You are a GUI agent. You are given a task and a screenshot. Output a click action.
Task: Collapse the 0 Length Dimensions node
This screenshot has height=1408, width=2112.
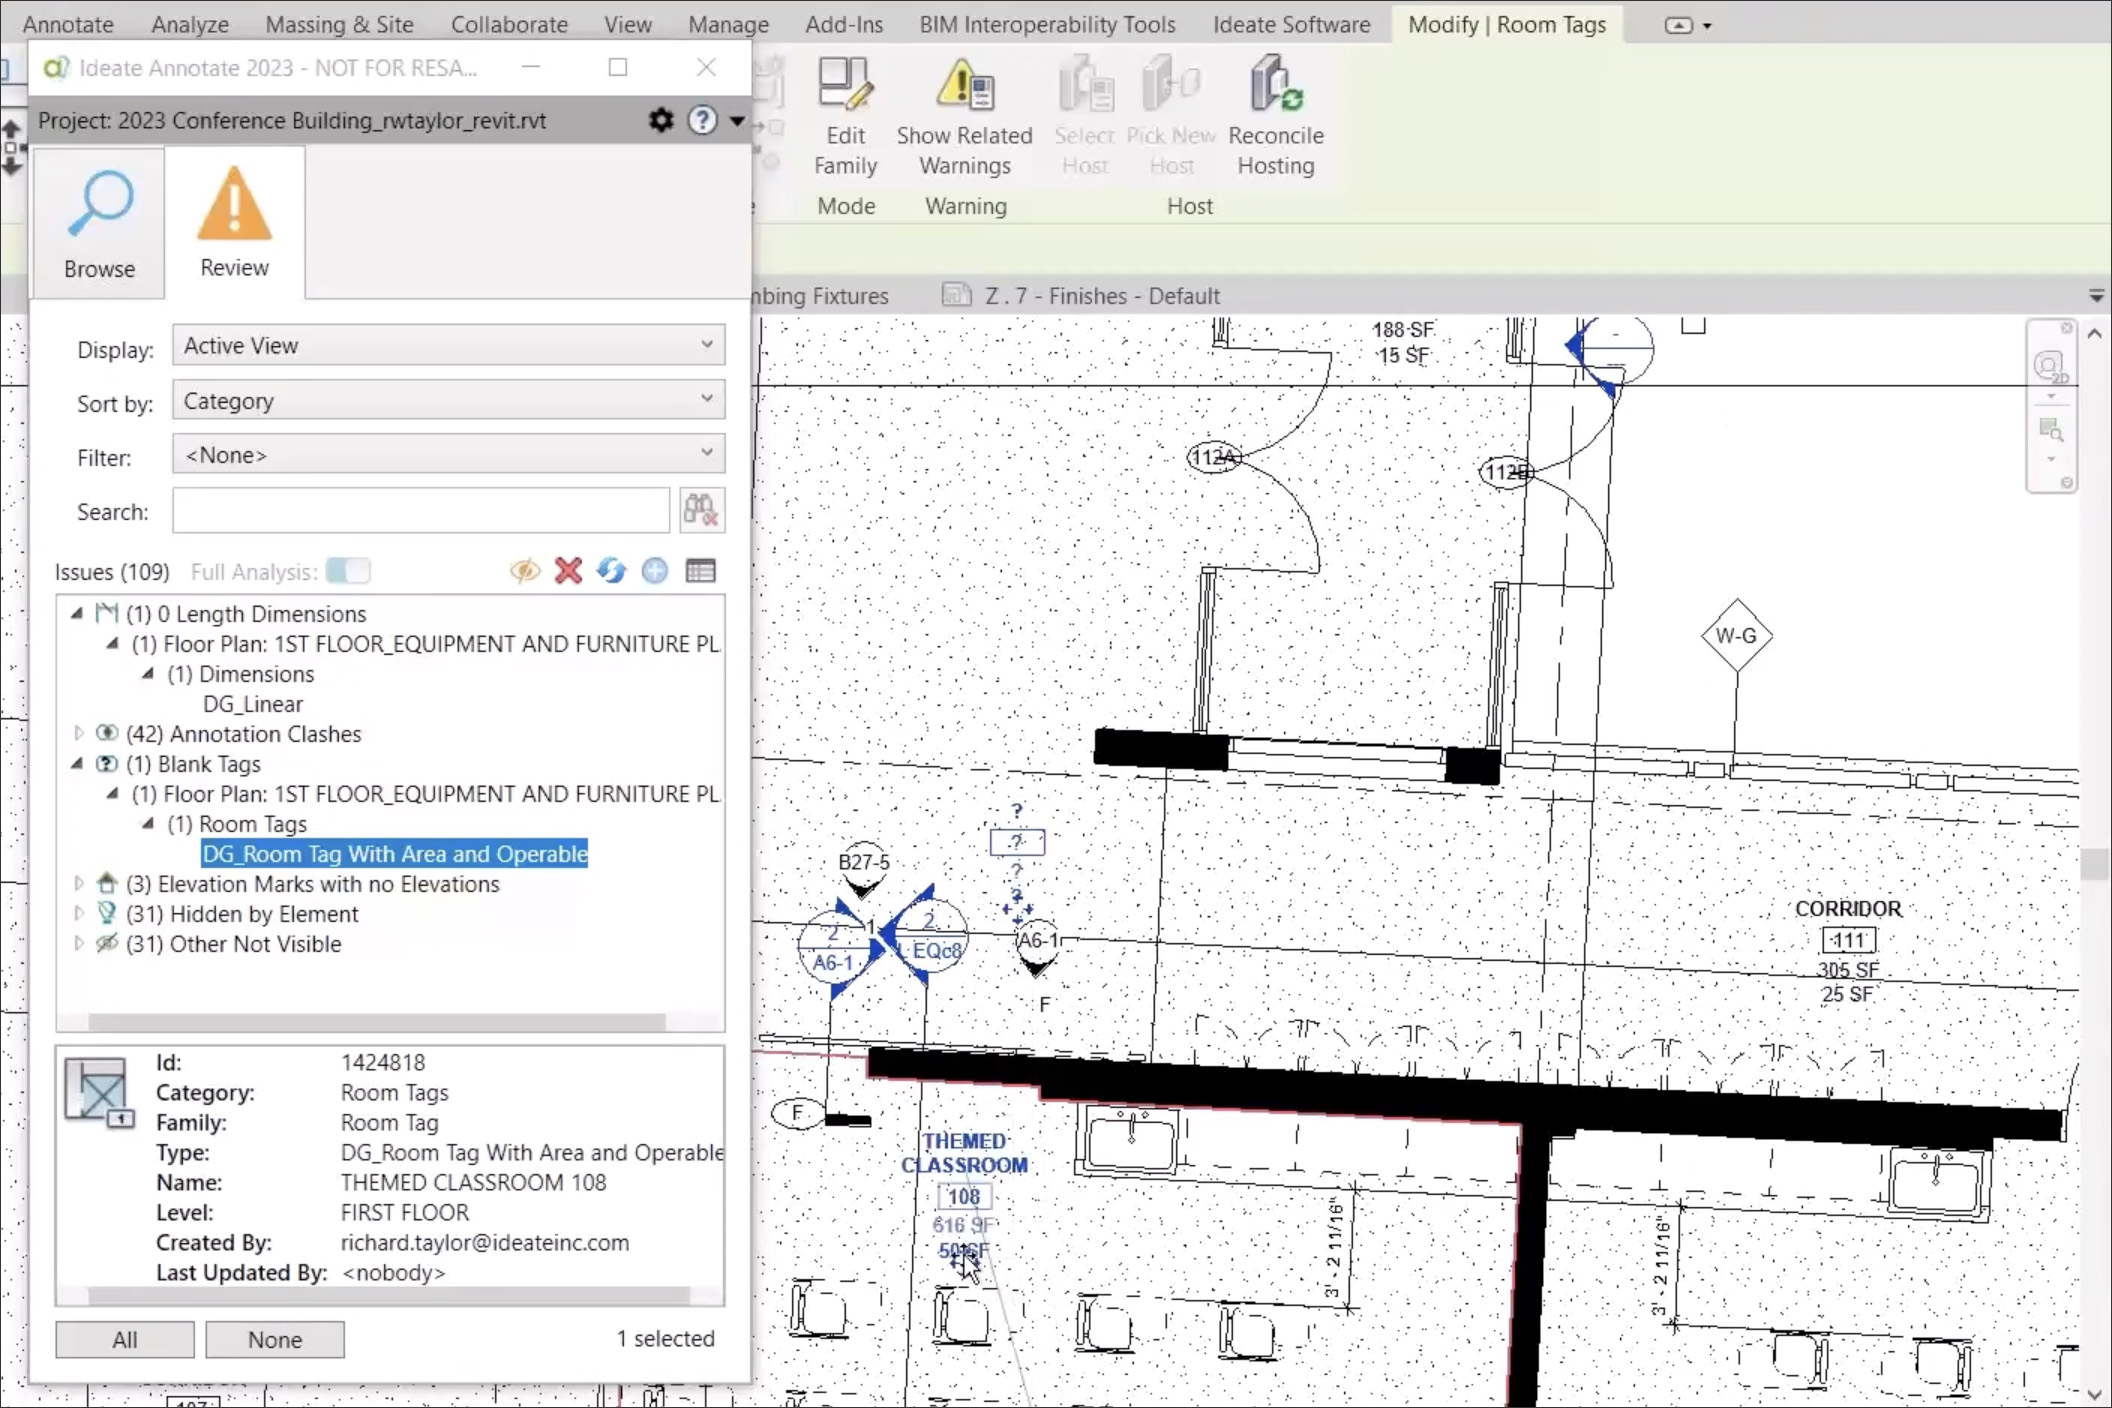tap(77, 613)
